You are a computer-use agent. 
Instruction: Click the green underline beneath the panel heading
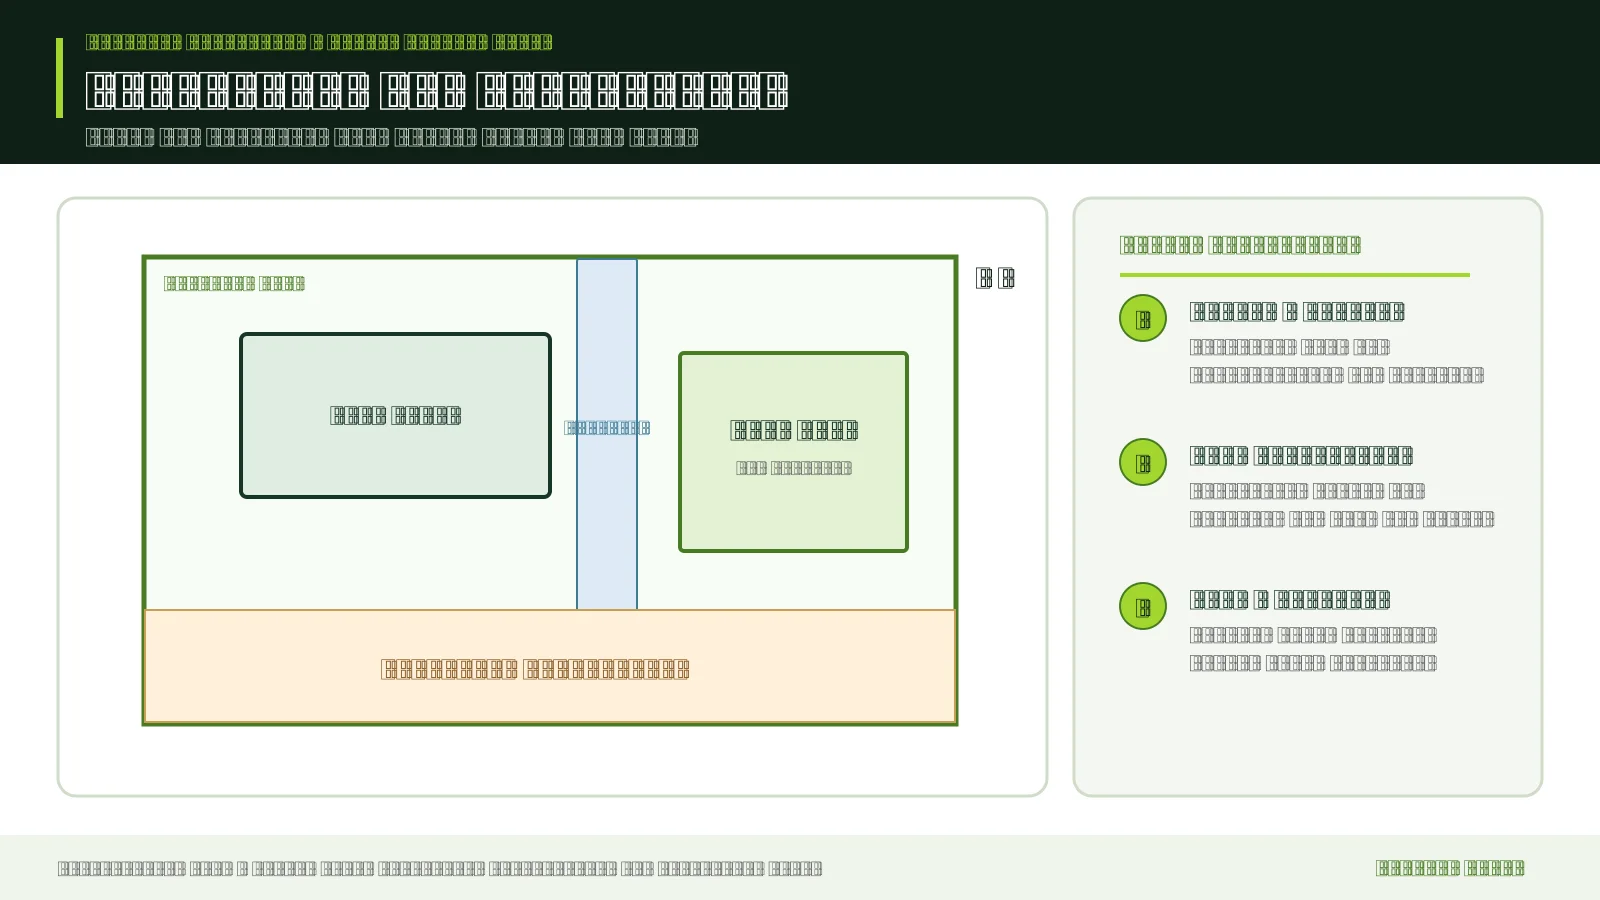[x=1295, y=274]
